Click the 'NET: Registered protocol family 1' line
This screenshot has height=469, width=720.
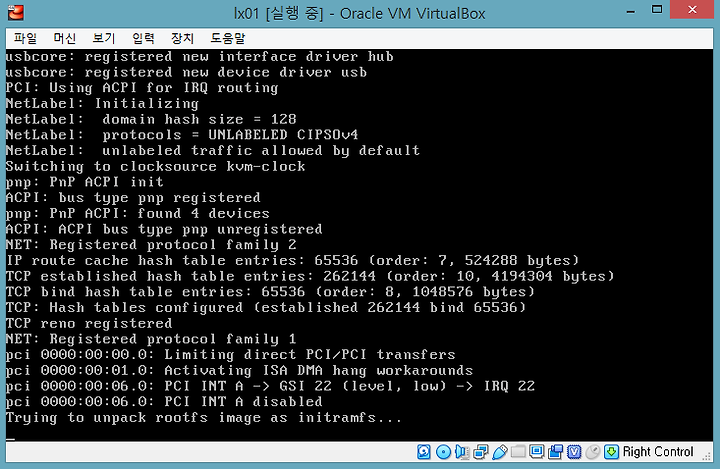coord(151,339)
